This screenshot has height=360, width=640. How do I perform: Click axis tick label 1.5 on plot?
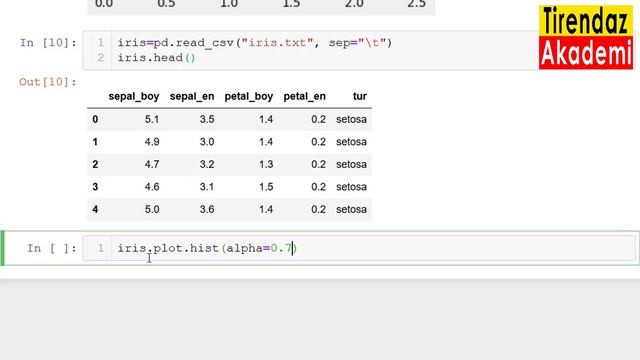[291, 4]
